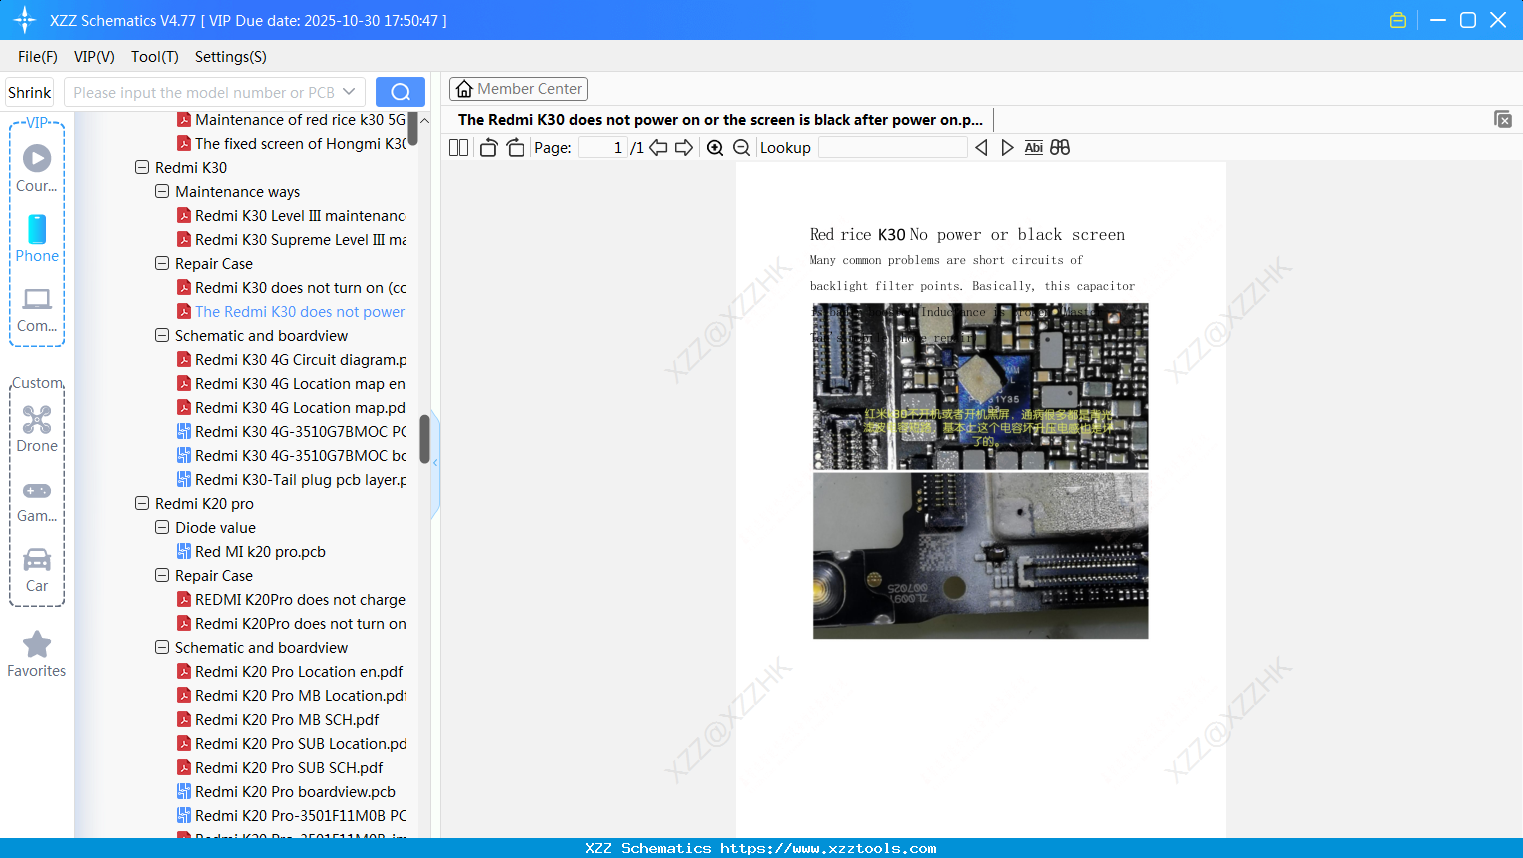1523x858 pixels.
Task: Zoom out of the document
Action: click(x=741, y=147)
